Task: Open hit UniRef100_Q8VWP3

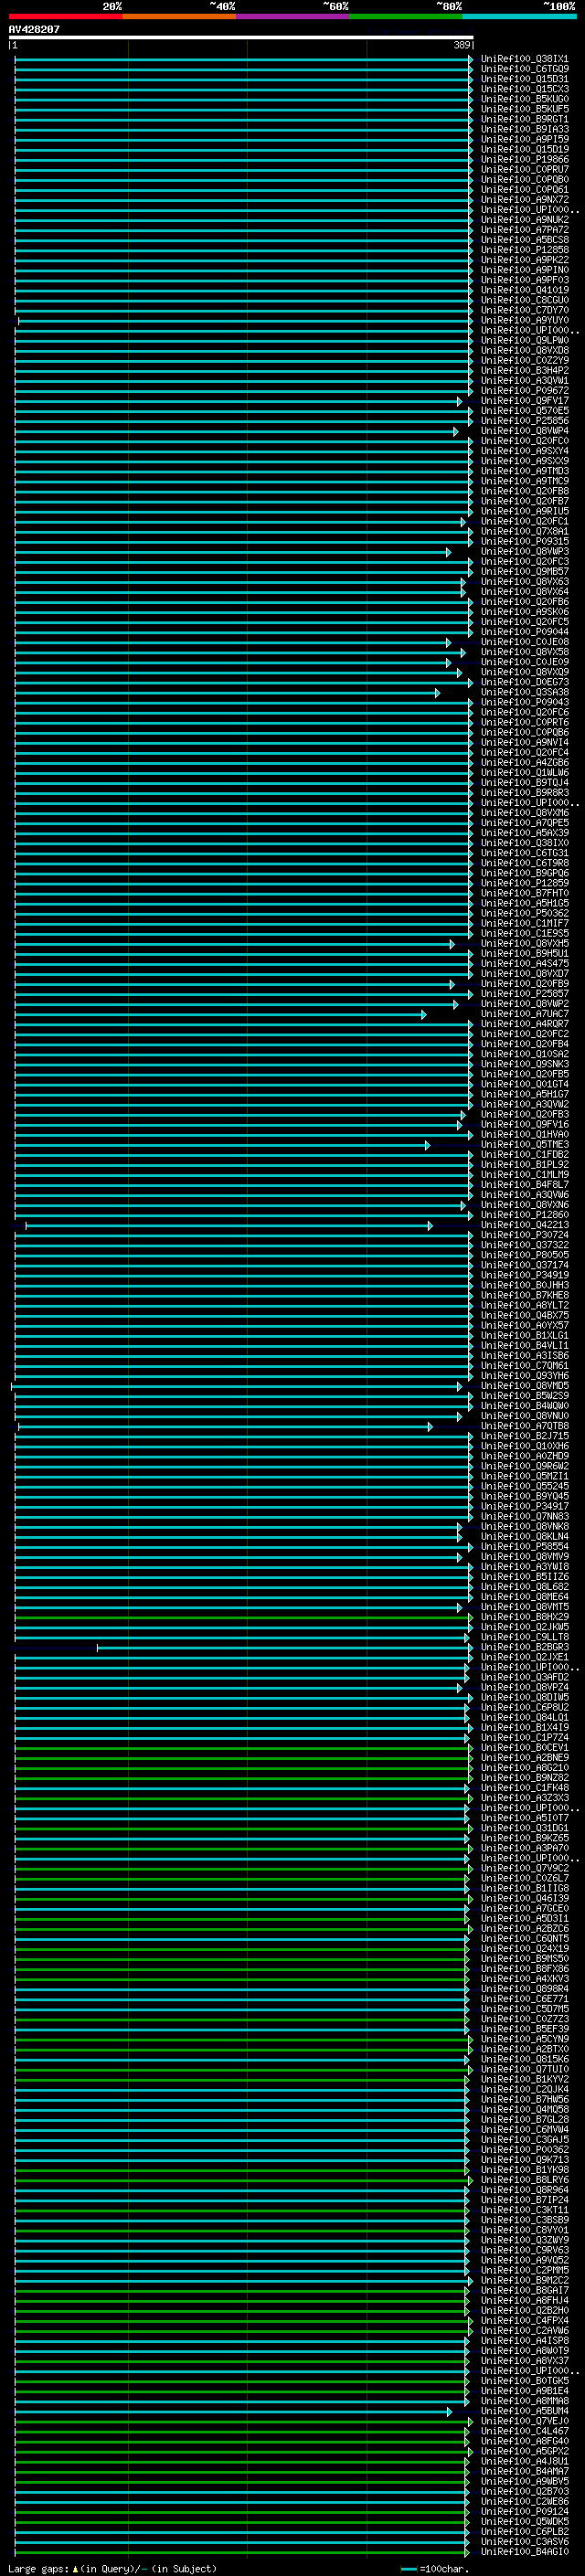Action: (x=524, y=551)
